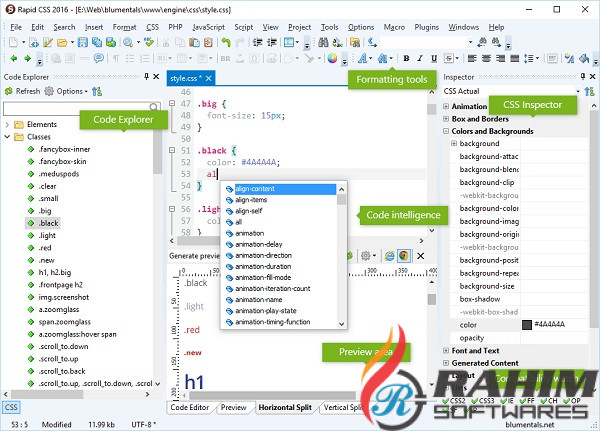Switch to the Code Editor tab
Screen dimensions: 600x431
click(x=190, y=407)
